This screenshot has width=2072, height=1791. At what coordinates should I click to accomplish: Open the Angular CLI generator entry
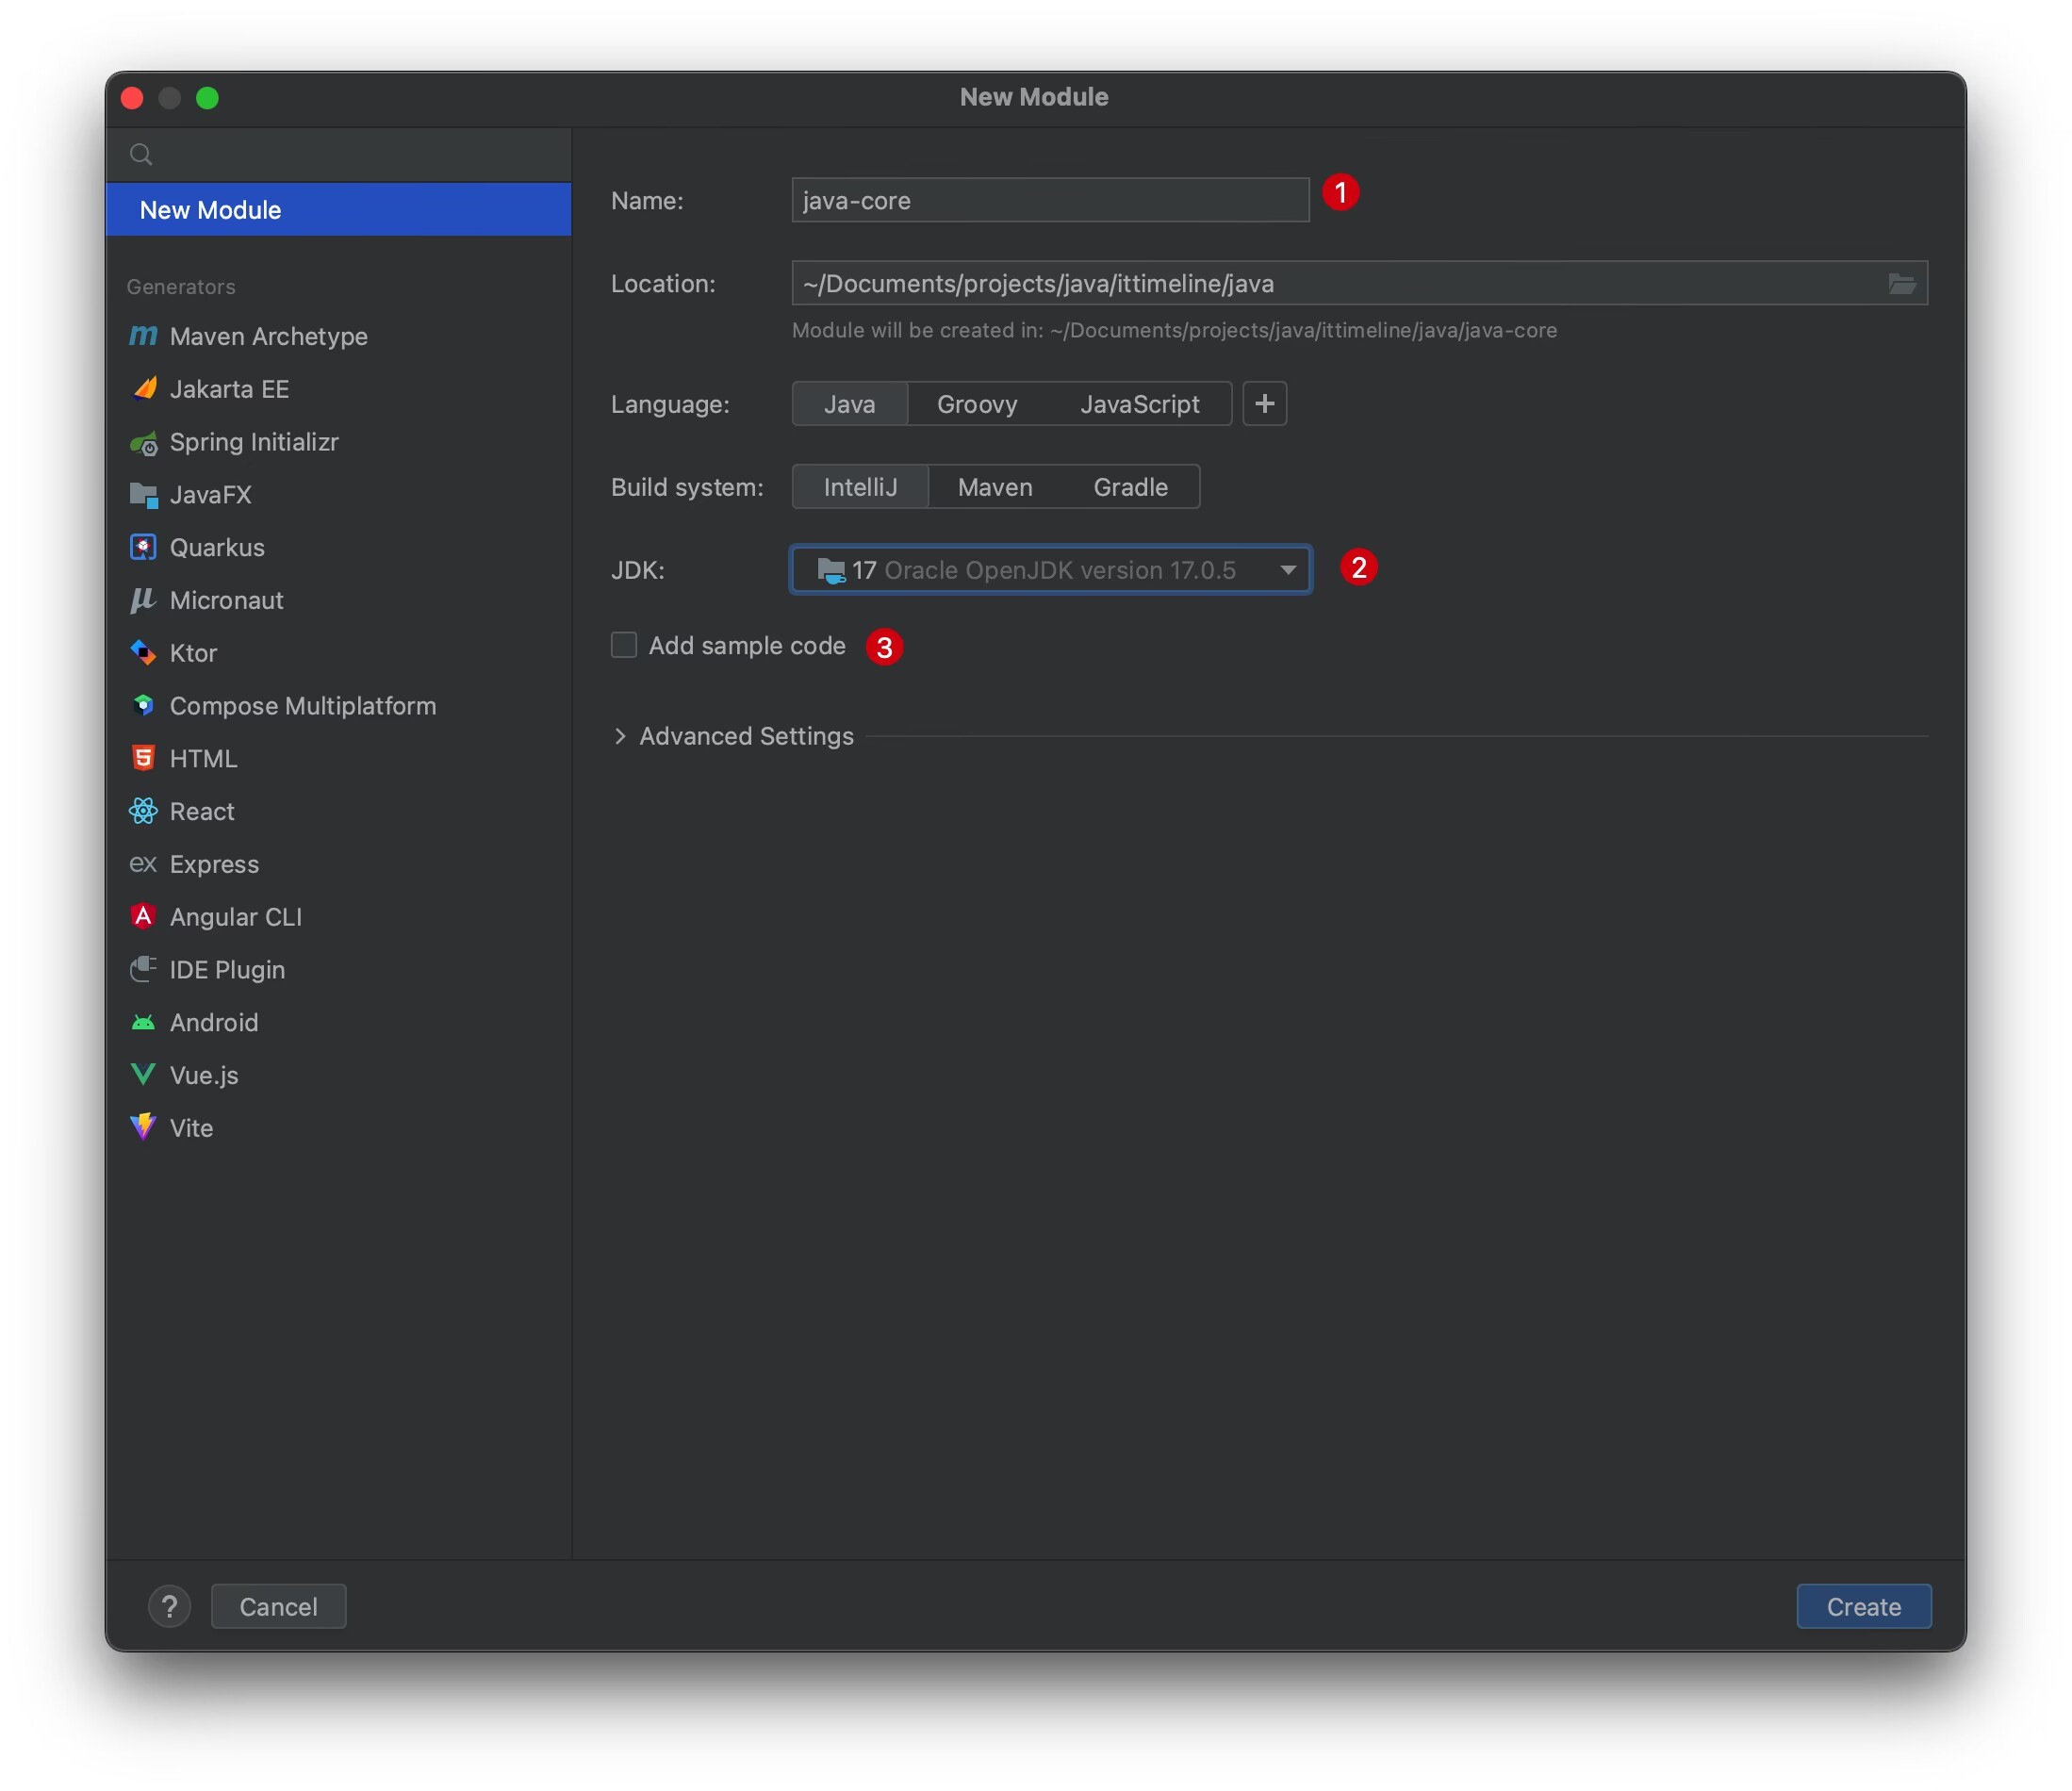click(x=339, y=916)
